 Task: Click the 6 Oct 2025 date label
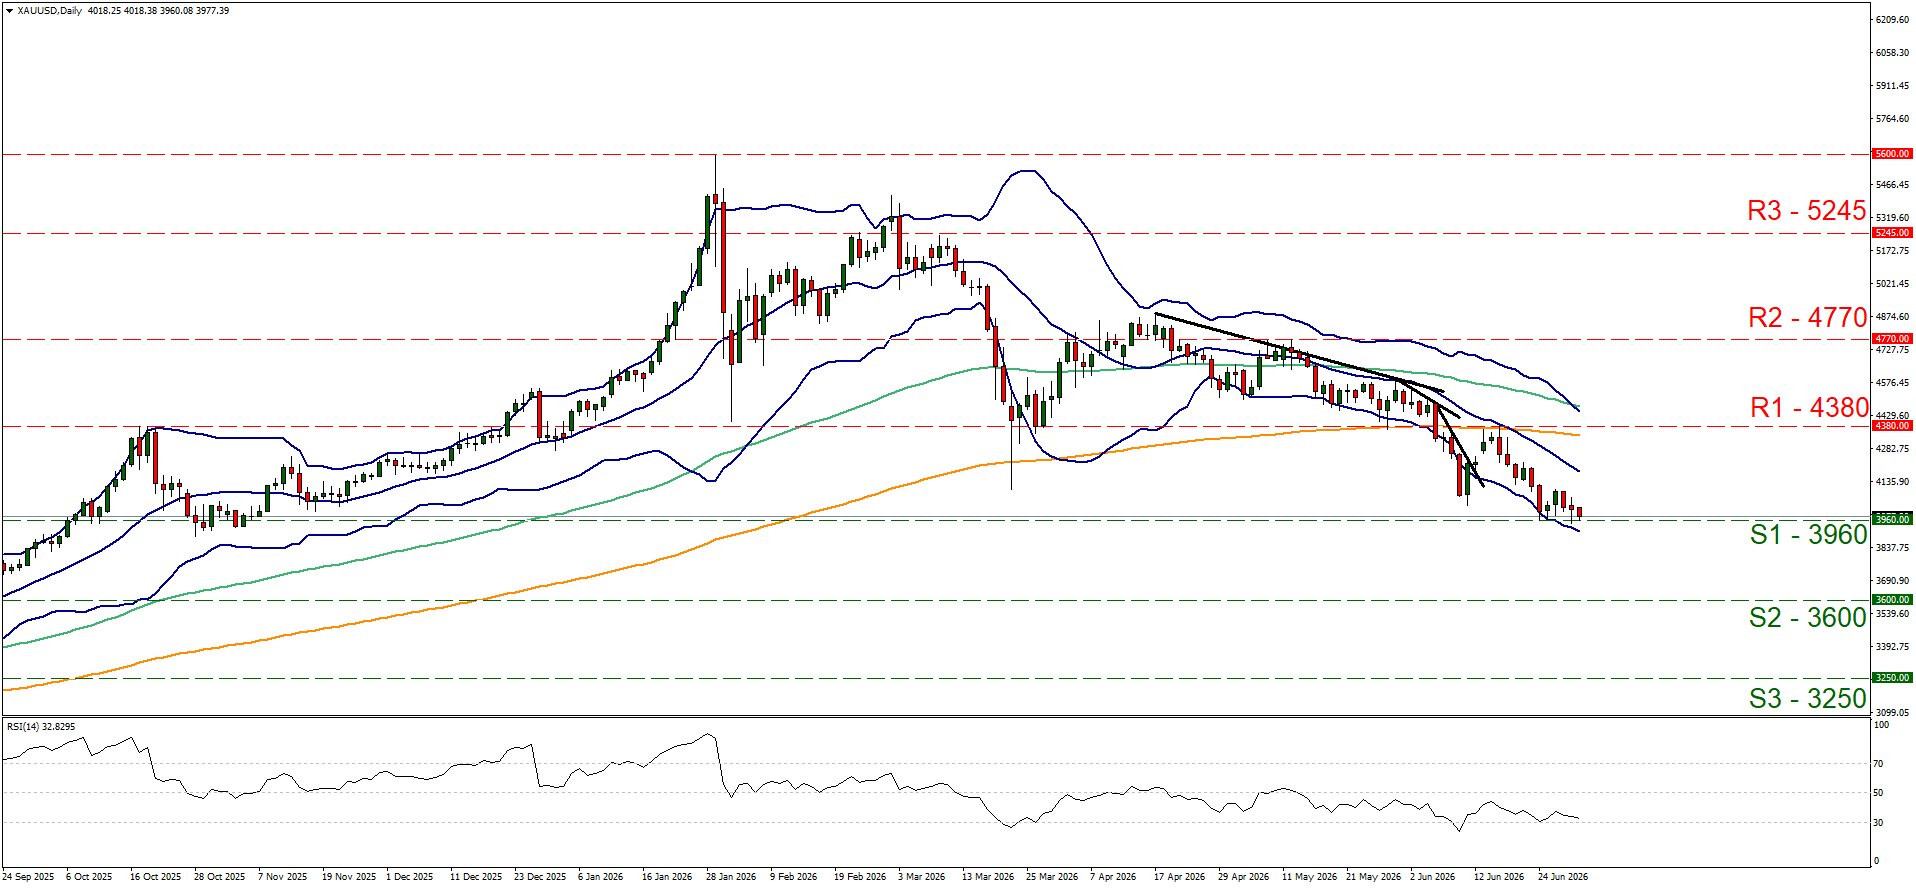[89, 877]
